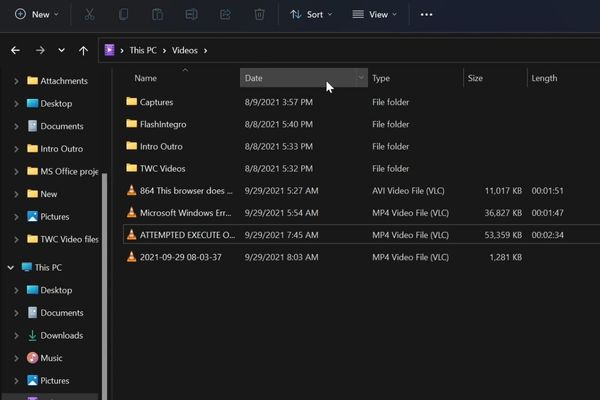The width and height of the screenshot is (600, 400).
Task: Select the Intro Outro folder in file list
Action: point(161,146)
